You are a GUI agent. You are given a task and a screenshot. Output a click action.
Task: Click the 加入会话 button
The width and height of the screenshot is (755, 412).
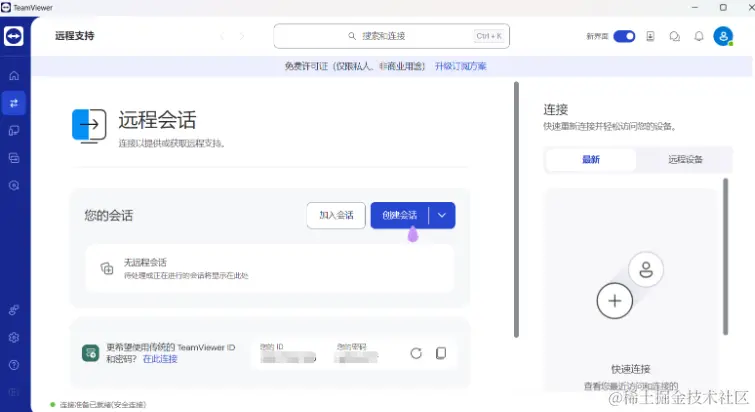click(x=336, y=215)
